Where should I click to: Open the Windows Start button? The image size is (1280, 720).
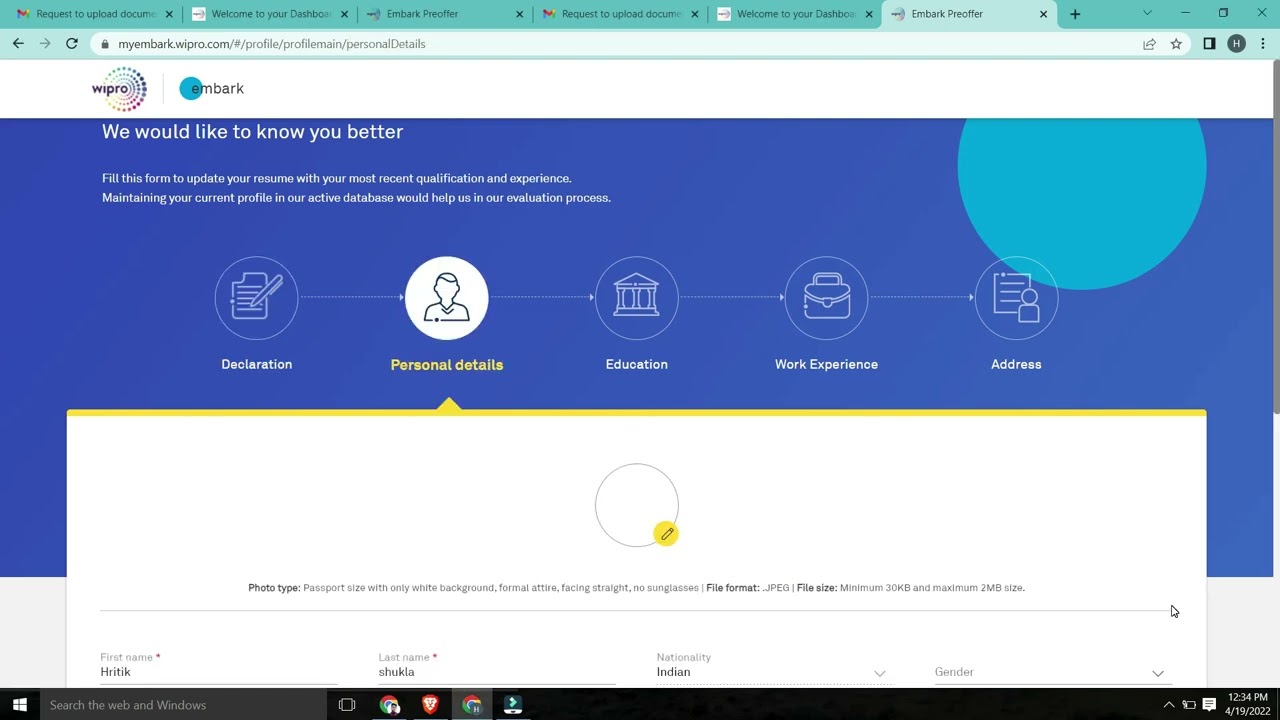20,705
